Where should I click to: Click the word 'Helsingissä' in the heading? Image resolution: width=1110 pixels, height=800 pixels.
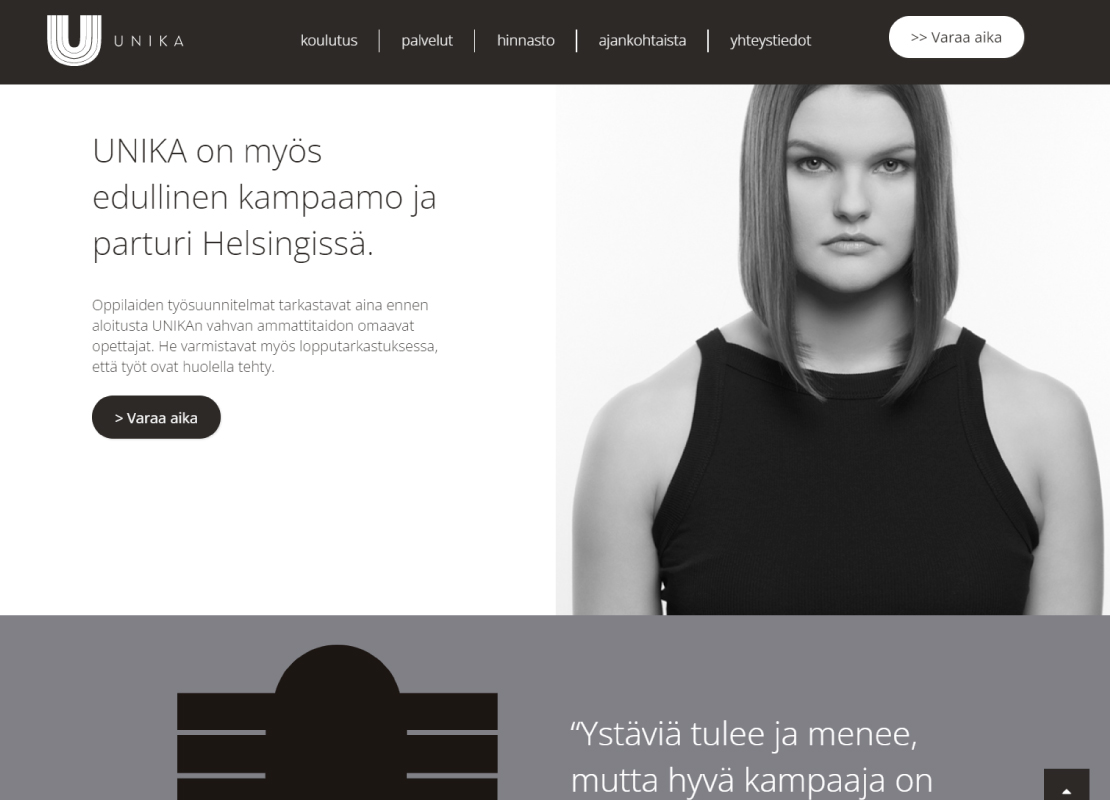[x=287, y=244]
